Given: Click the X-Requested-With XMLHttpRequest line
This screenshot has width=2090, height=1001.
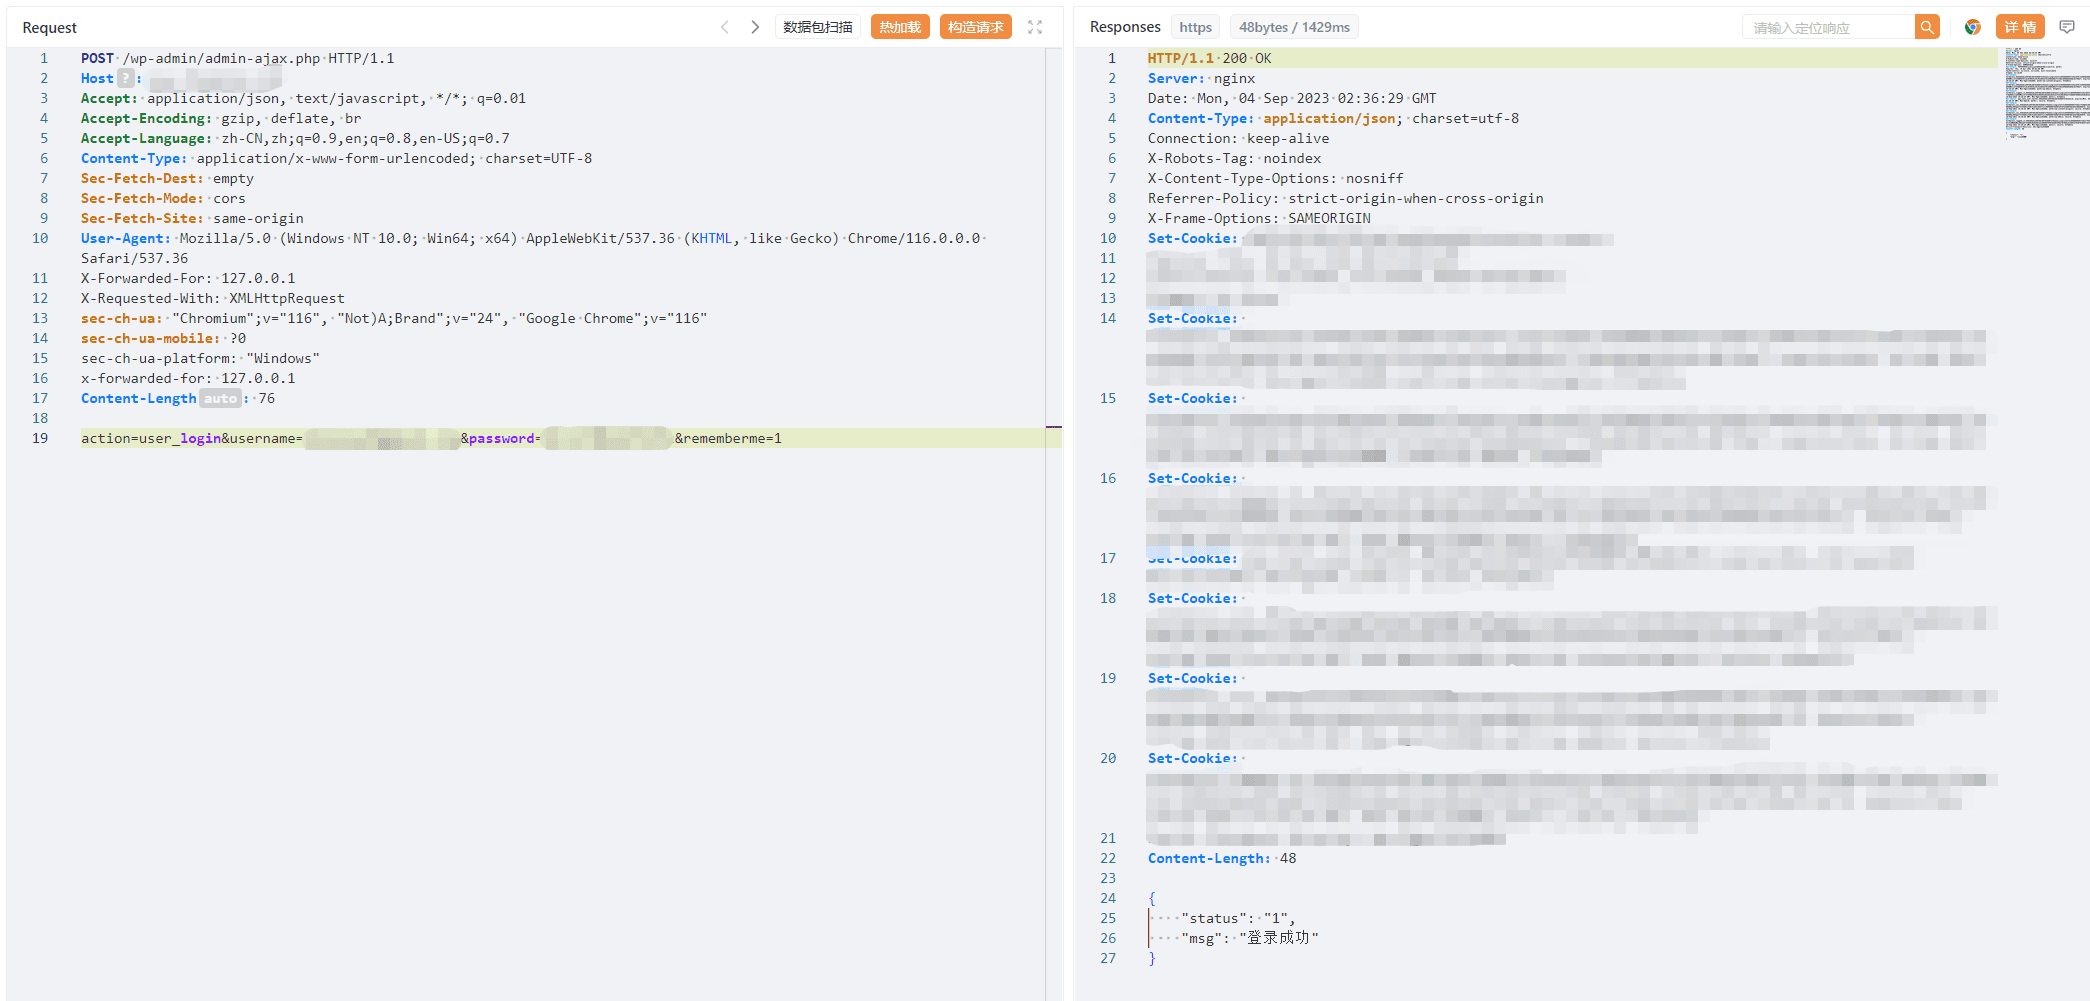Looking at the screenshot, I should tap(213, 298).
